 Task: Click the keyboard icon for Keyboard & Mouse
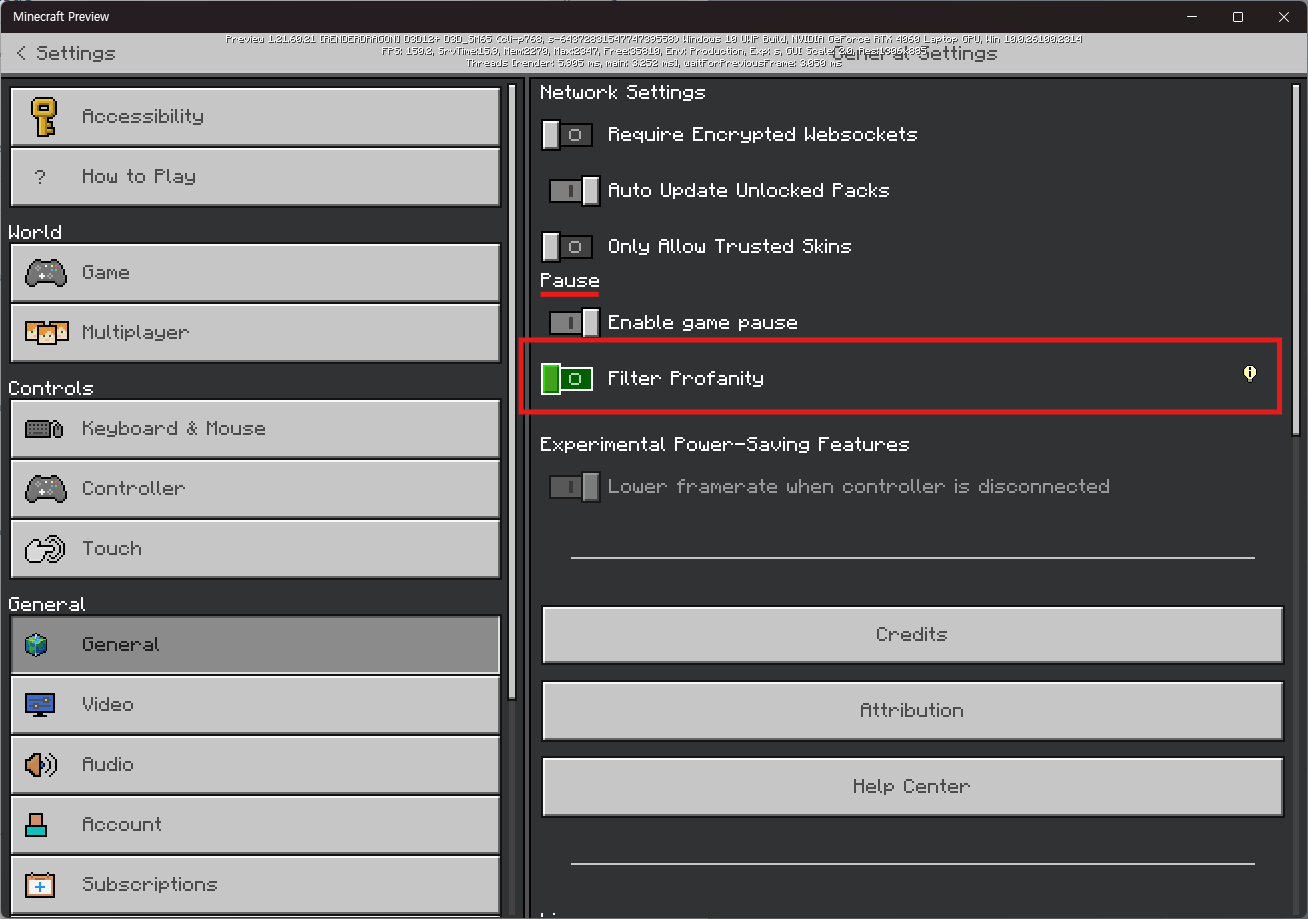click(45, 428)
